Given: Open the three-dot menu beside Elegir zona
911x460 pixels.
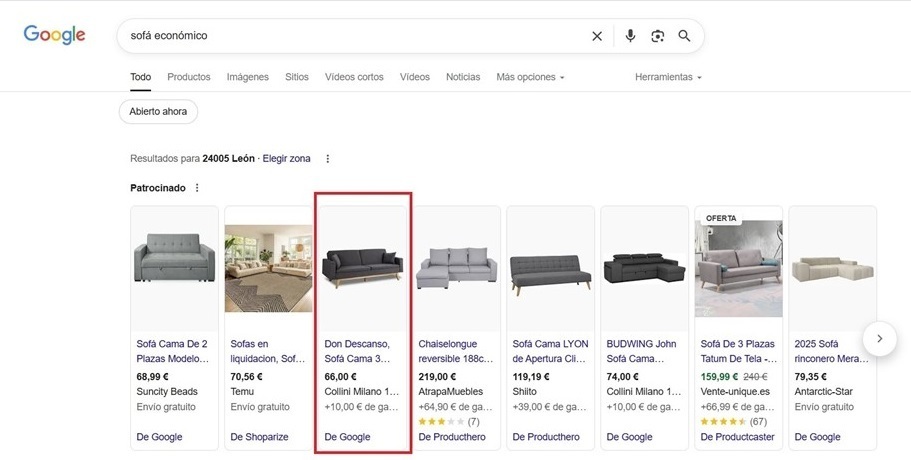Looking at the screenshot, I should point(327,158).
